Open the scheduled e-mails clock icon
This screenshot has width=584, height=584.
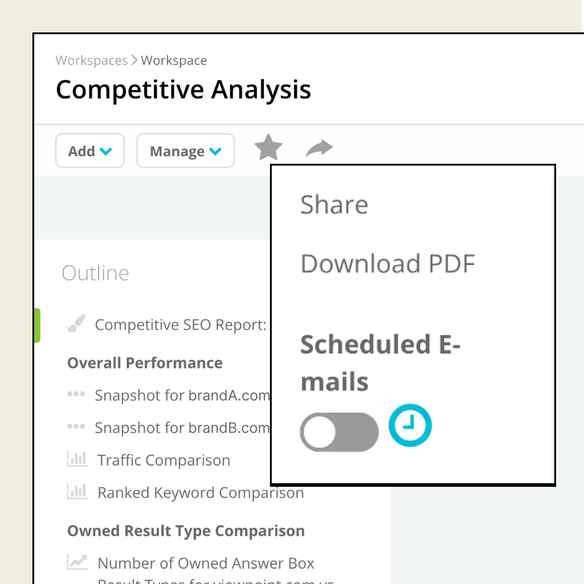(x=410, y=425)
